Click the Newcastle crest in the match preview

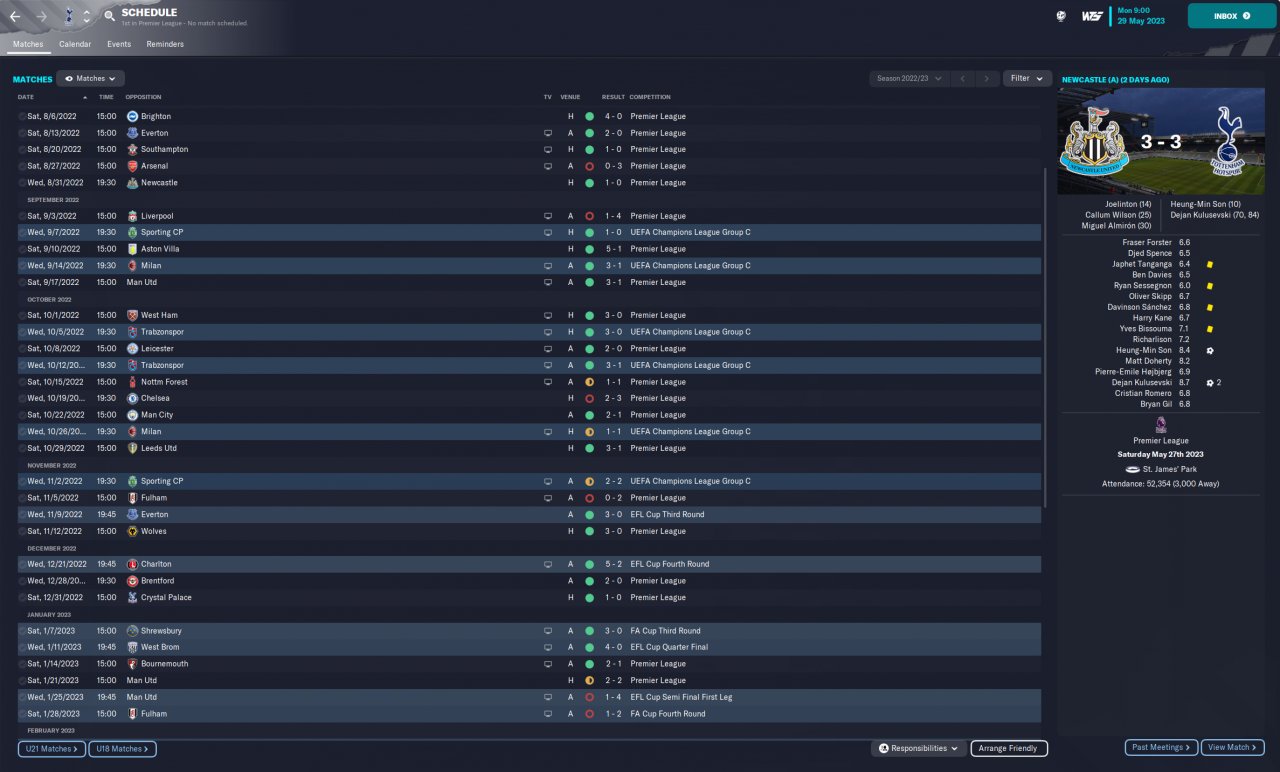point(1095,141)
